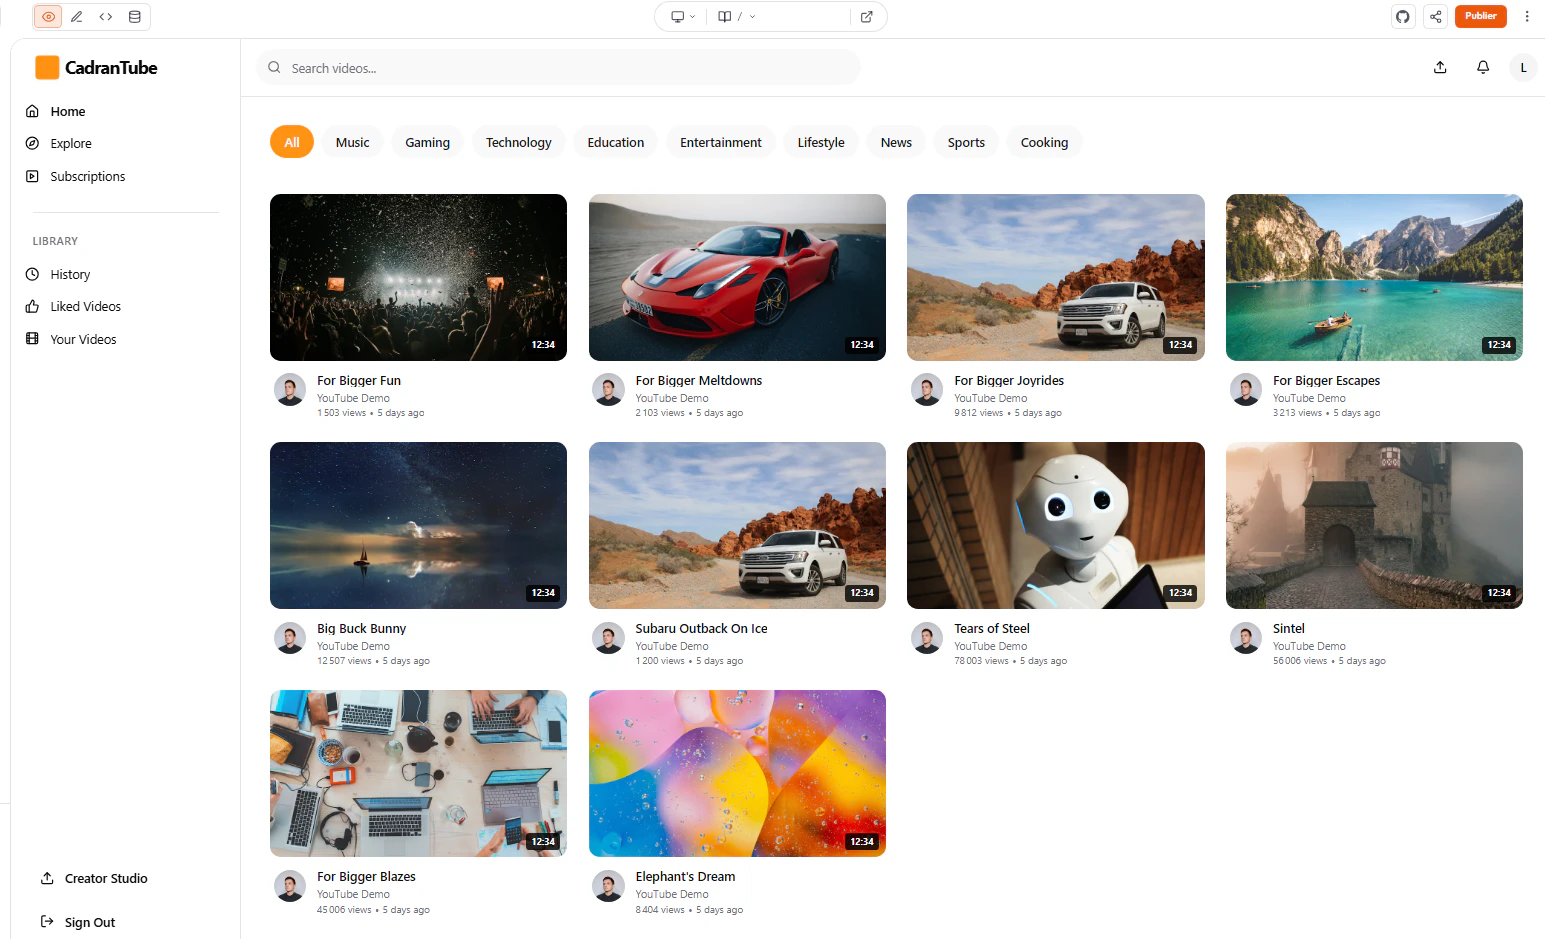1545x939 pixels.
Task: Open the Sintel castle thumbnail
Action: [x=1374, y=525]
